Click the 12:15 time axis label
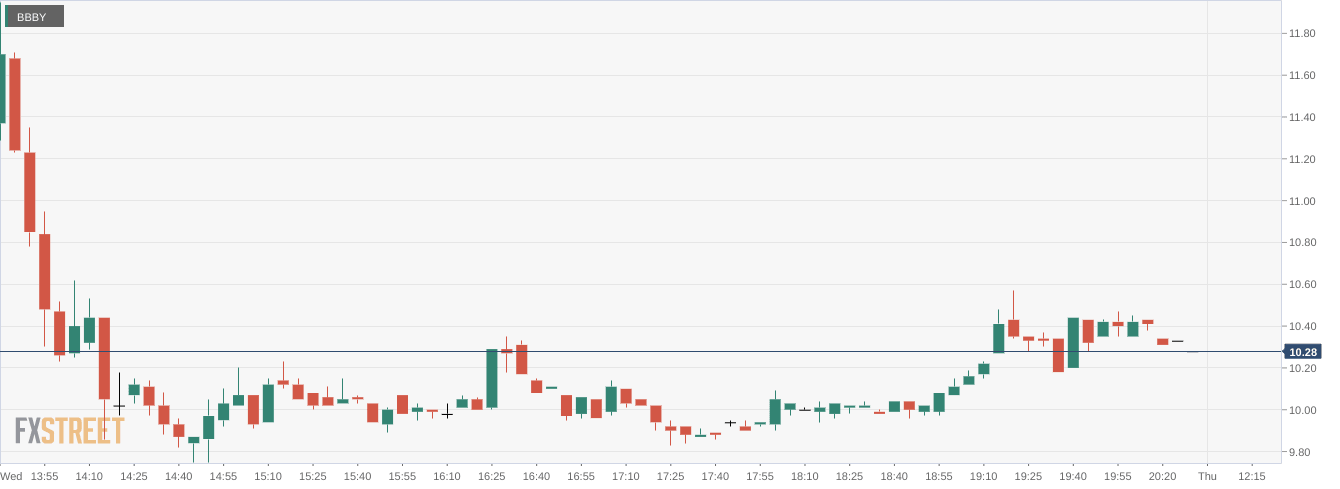The width and height of the screenshot is (1340, 489). coord(1252,476)
